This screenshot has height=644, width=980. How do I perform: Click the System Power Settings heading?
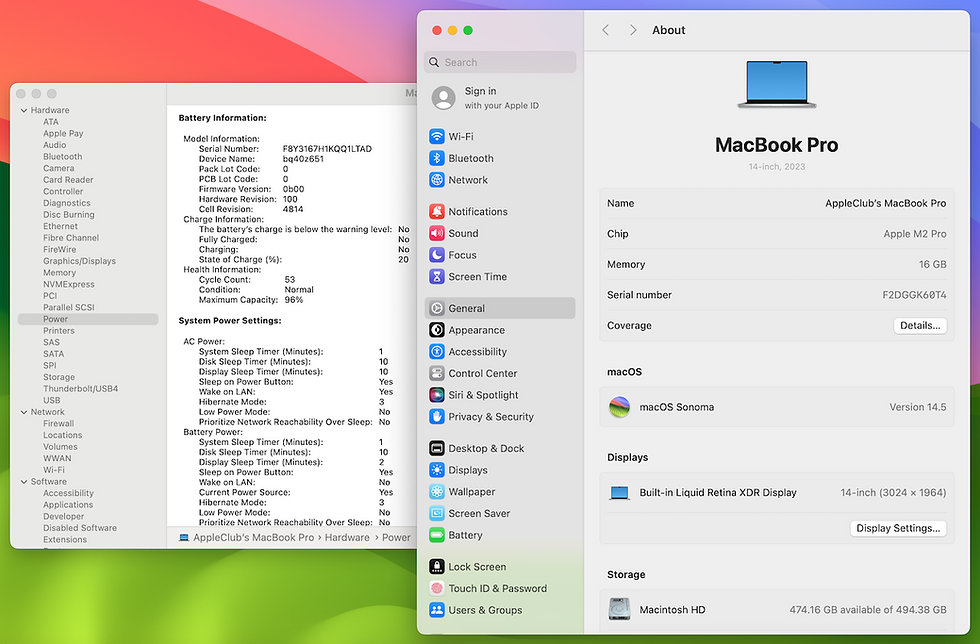(x=230, y=320)
